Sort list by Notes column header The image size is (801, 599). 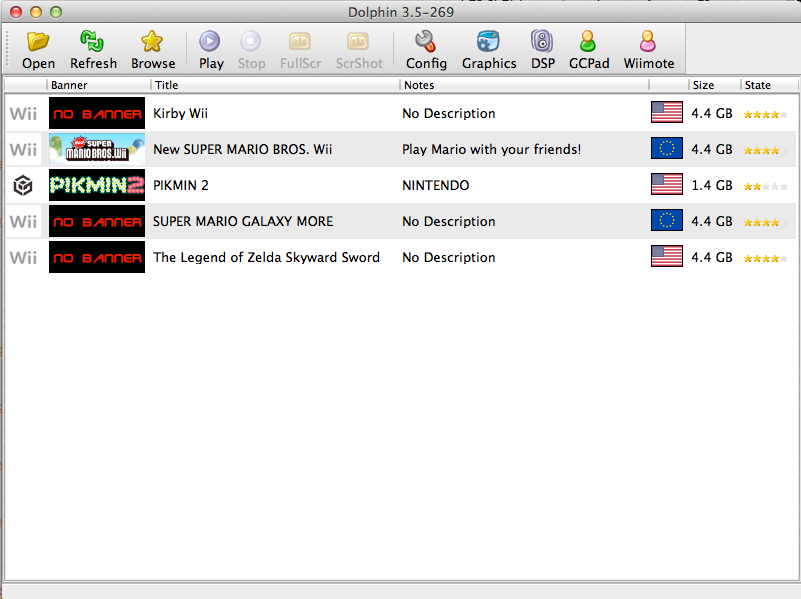coord(524,85)
